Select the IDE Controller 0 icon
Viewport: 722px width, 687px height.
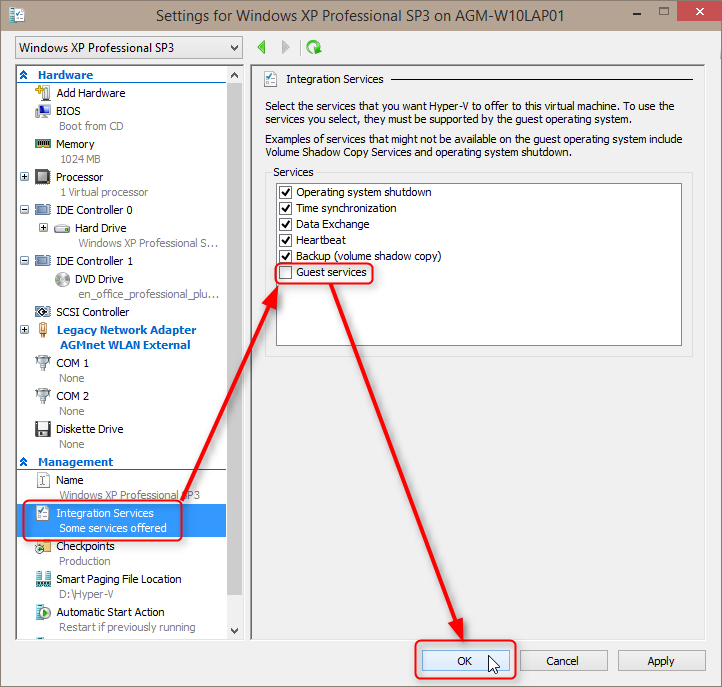[43, 210]
